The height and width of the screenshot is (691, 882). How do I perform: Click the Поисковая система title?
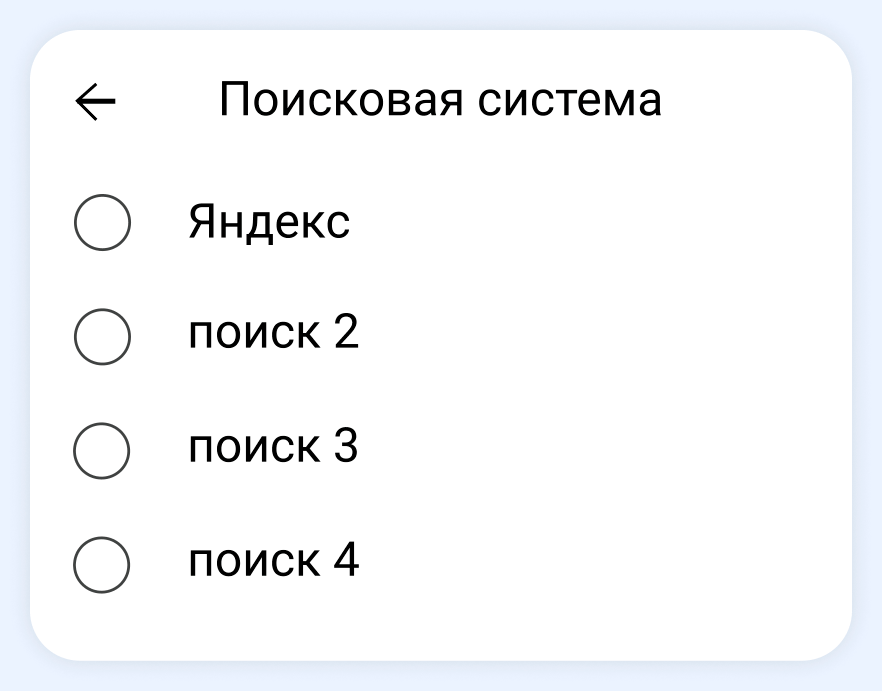tap(440, 100)
